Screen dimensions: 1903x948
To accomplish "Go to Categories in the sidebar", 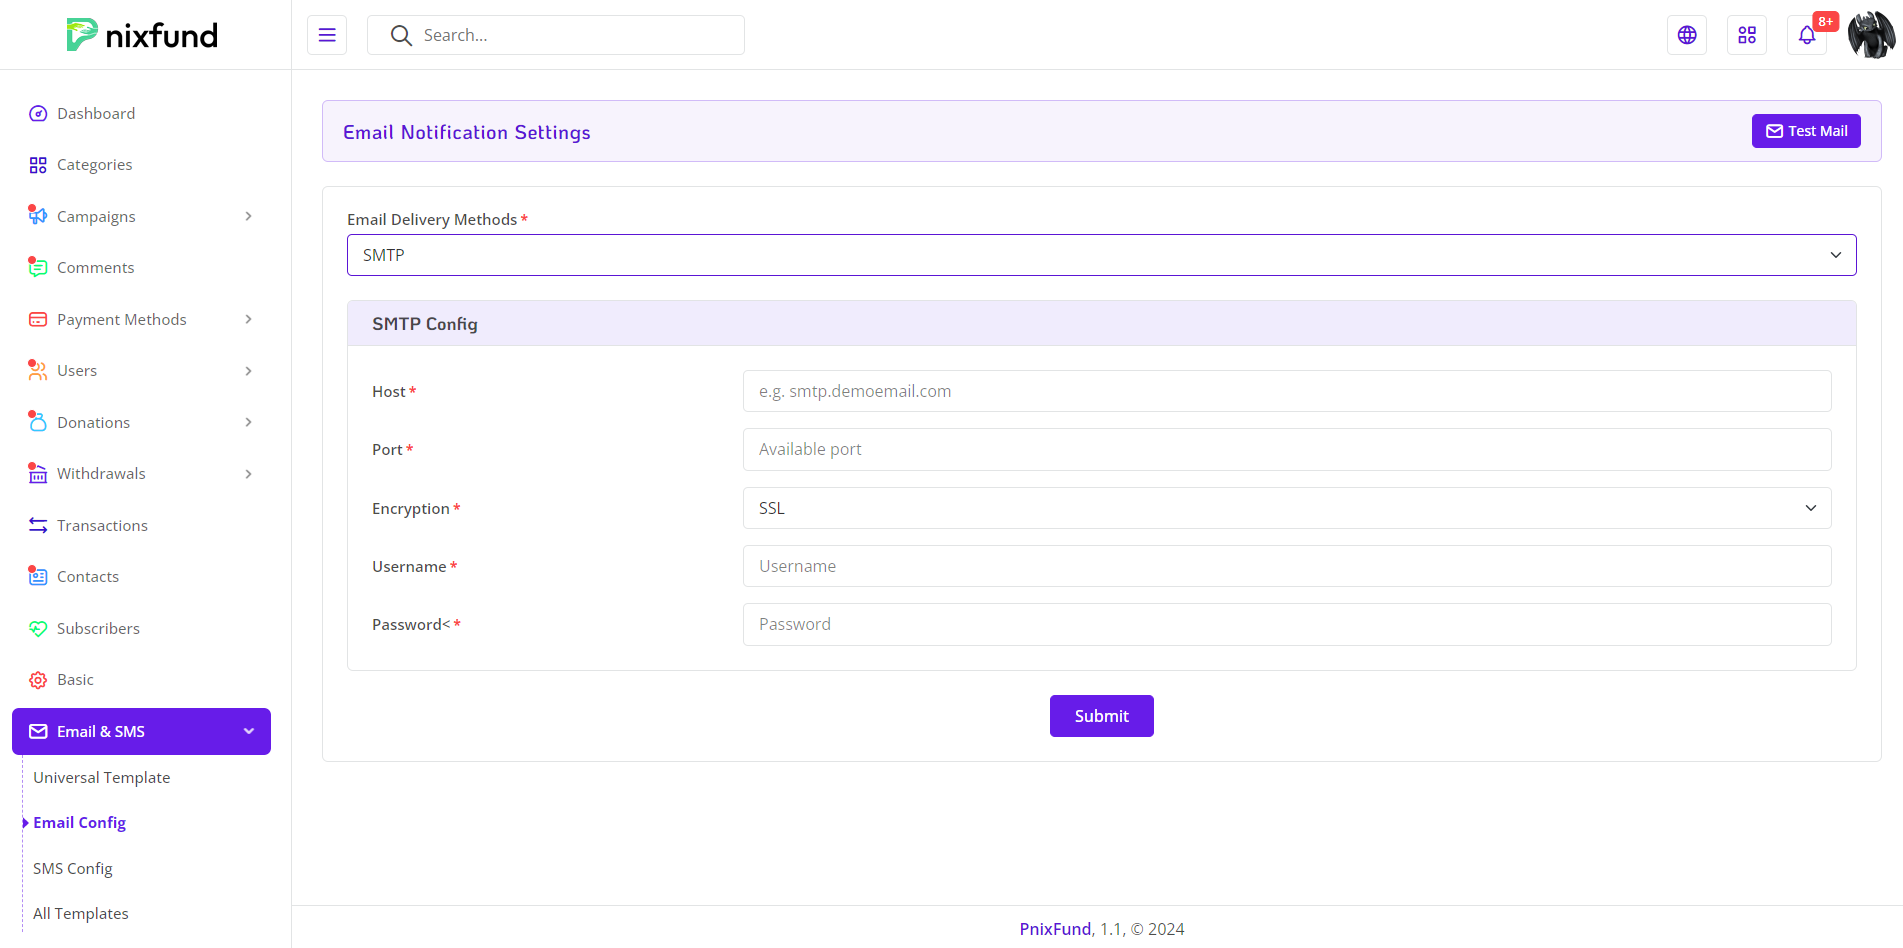I will 94,165.
